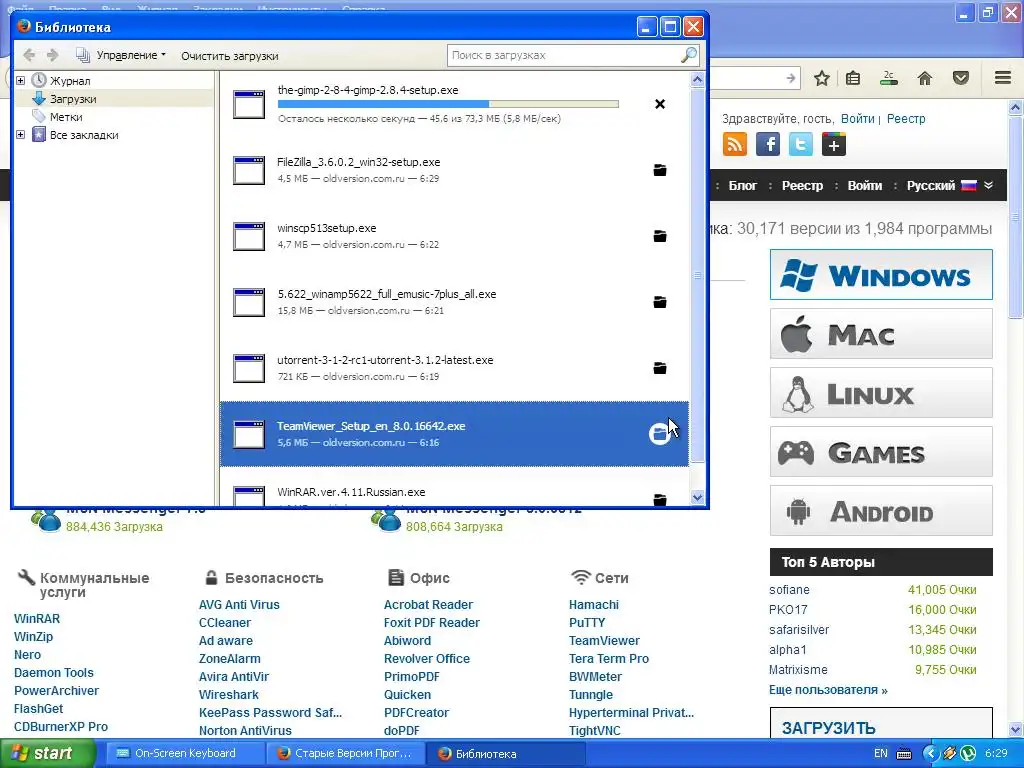The height and width of the screenshot is (768, 1024).
Task: Open containing folder for utorrent download
Action: (660, 368)
